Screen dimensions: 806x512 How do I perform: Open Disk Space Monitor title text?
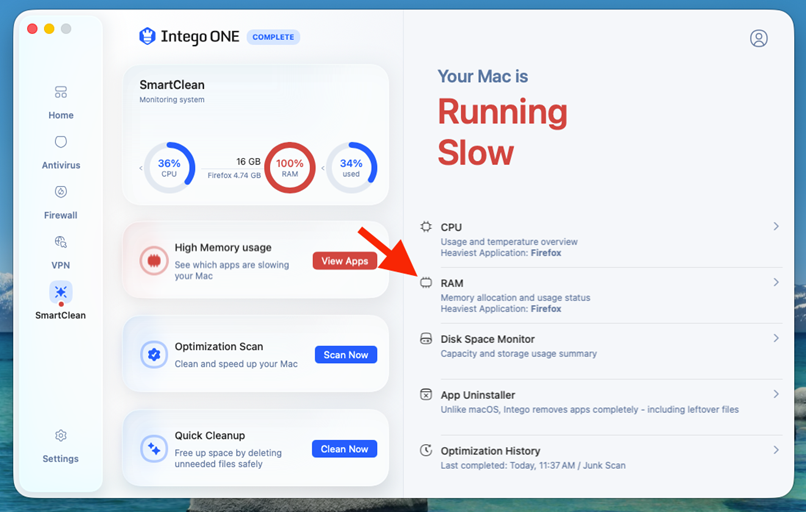tap(487, 339)
